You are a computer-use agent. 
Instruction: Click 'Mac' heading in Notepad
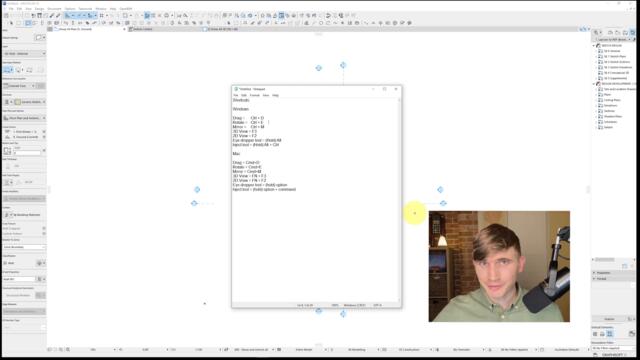(x=236, y=154)
